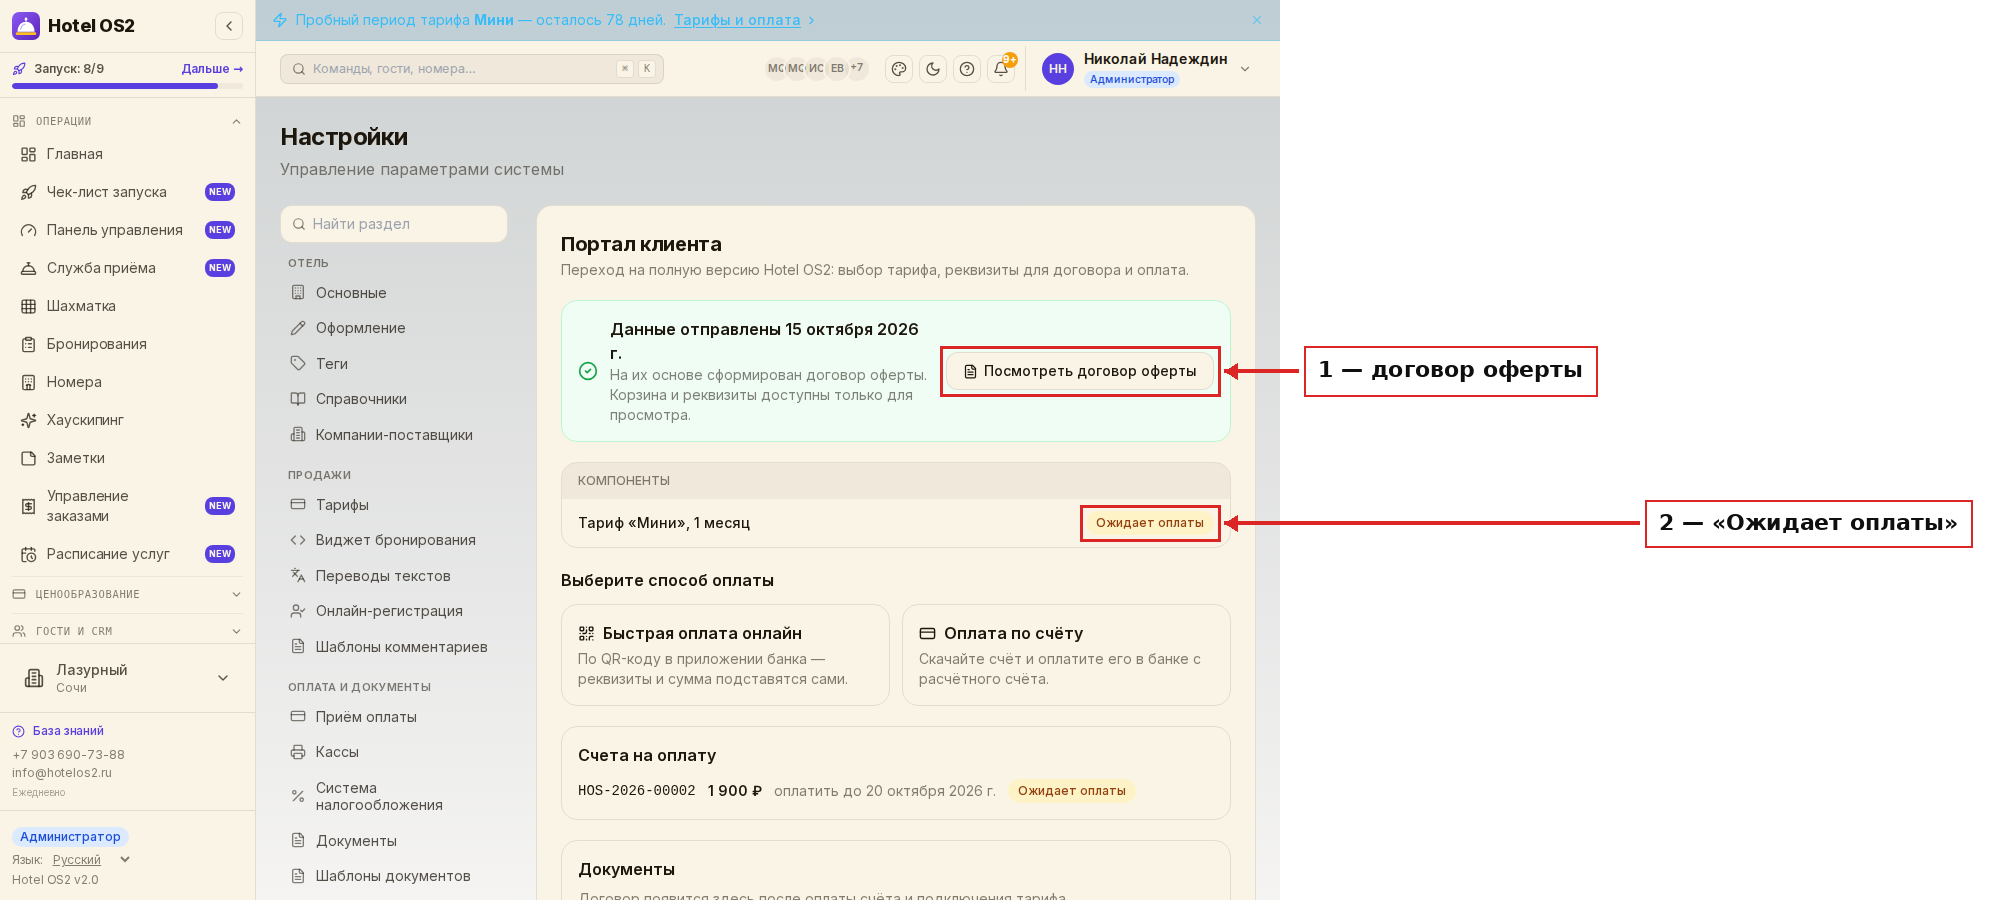Open the help question-mark icon
1996x900 pixels.
[967, 69]
